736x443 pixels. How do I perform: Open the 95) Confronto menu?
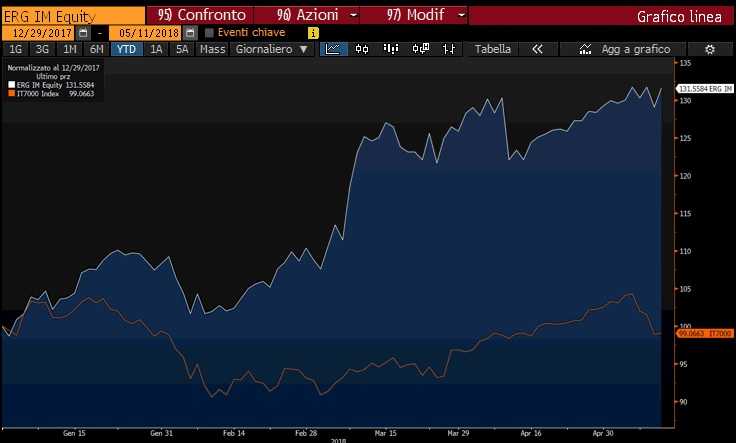(201, 15)
